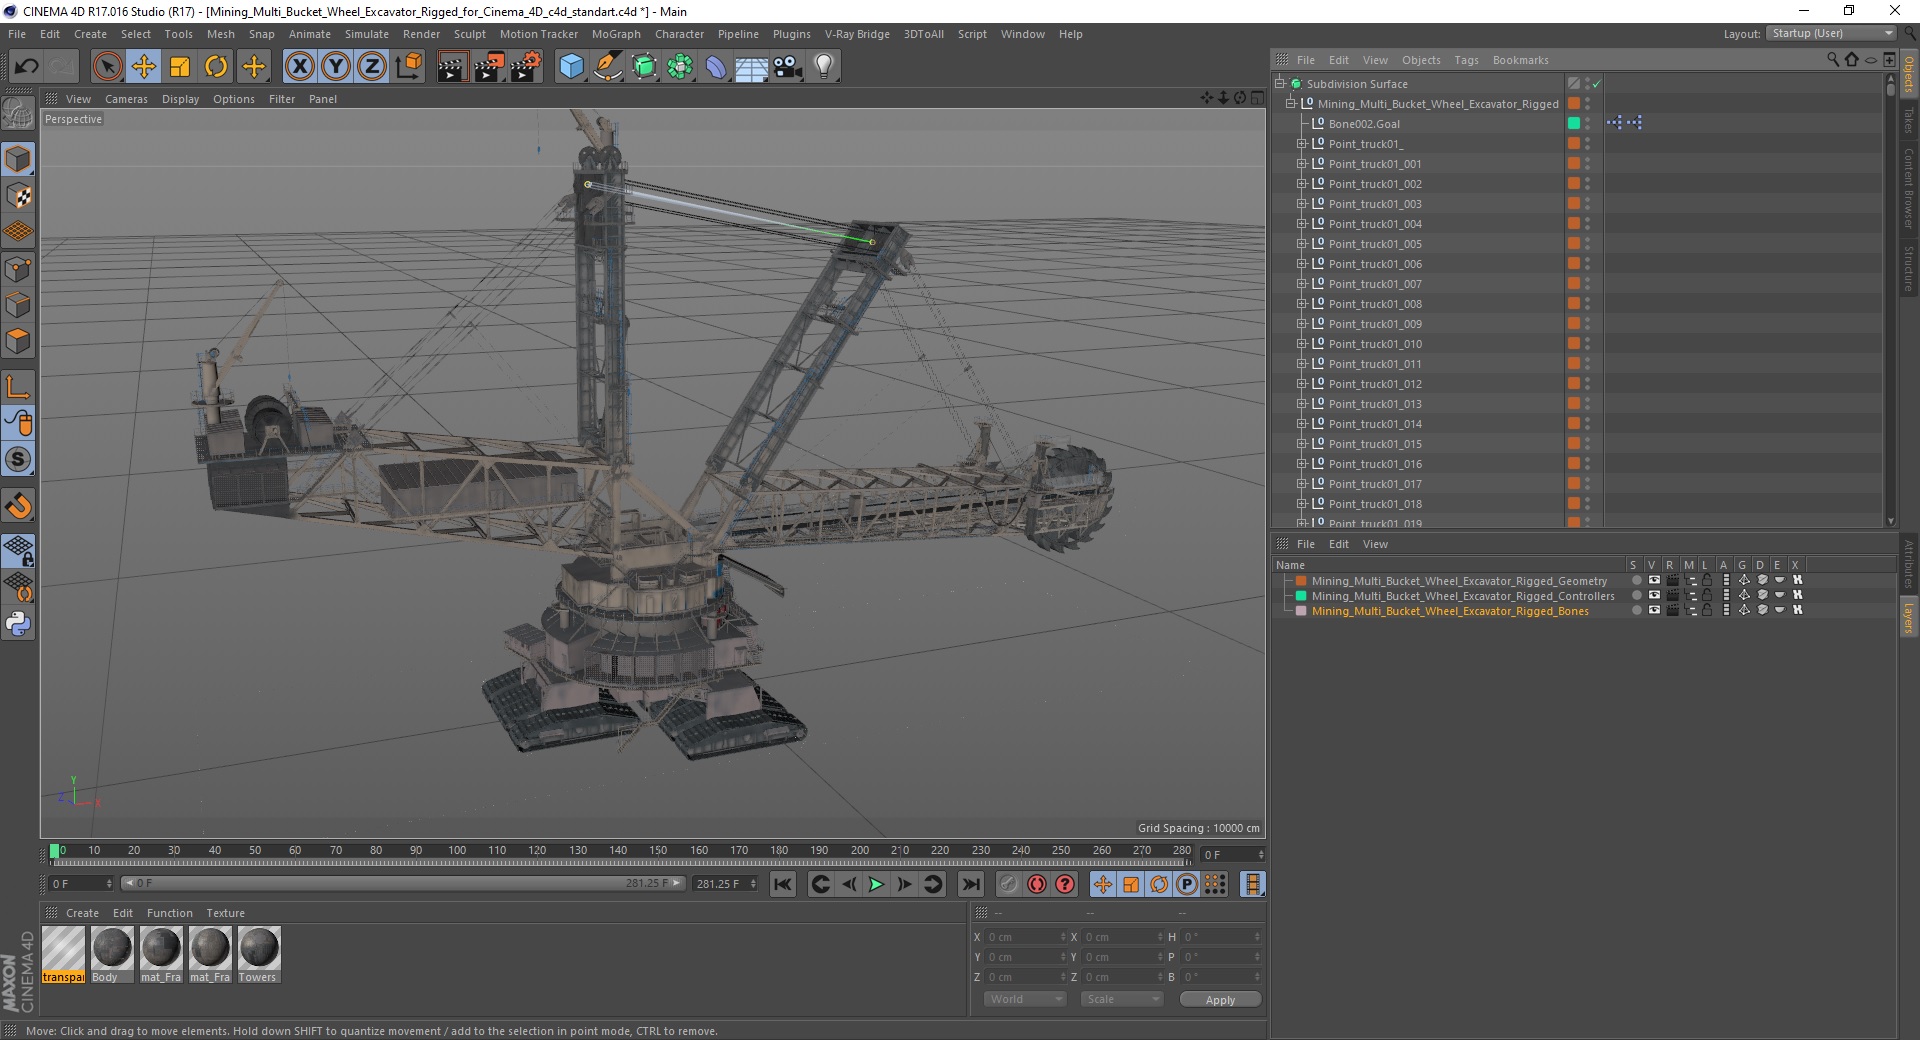Open Edit Render Settings icon
This screenshot has height=1040, width=1920.
525,67
